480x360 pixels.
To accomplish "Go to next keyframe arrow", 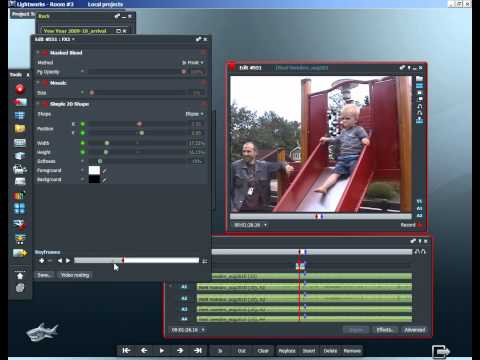I will pyautogui.click(x=68, y=261).
